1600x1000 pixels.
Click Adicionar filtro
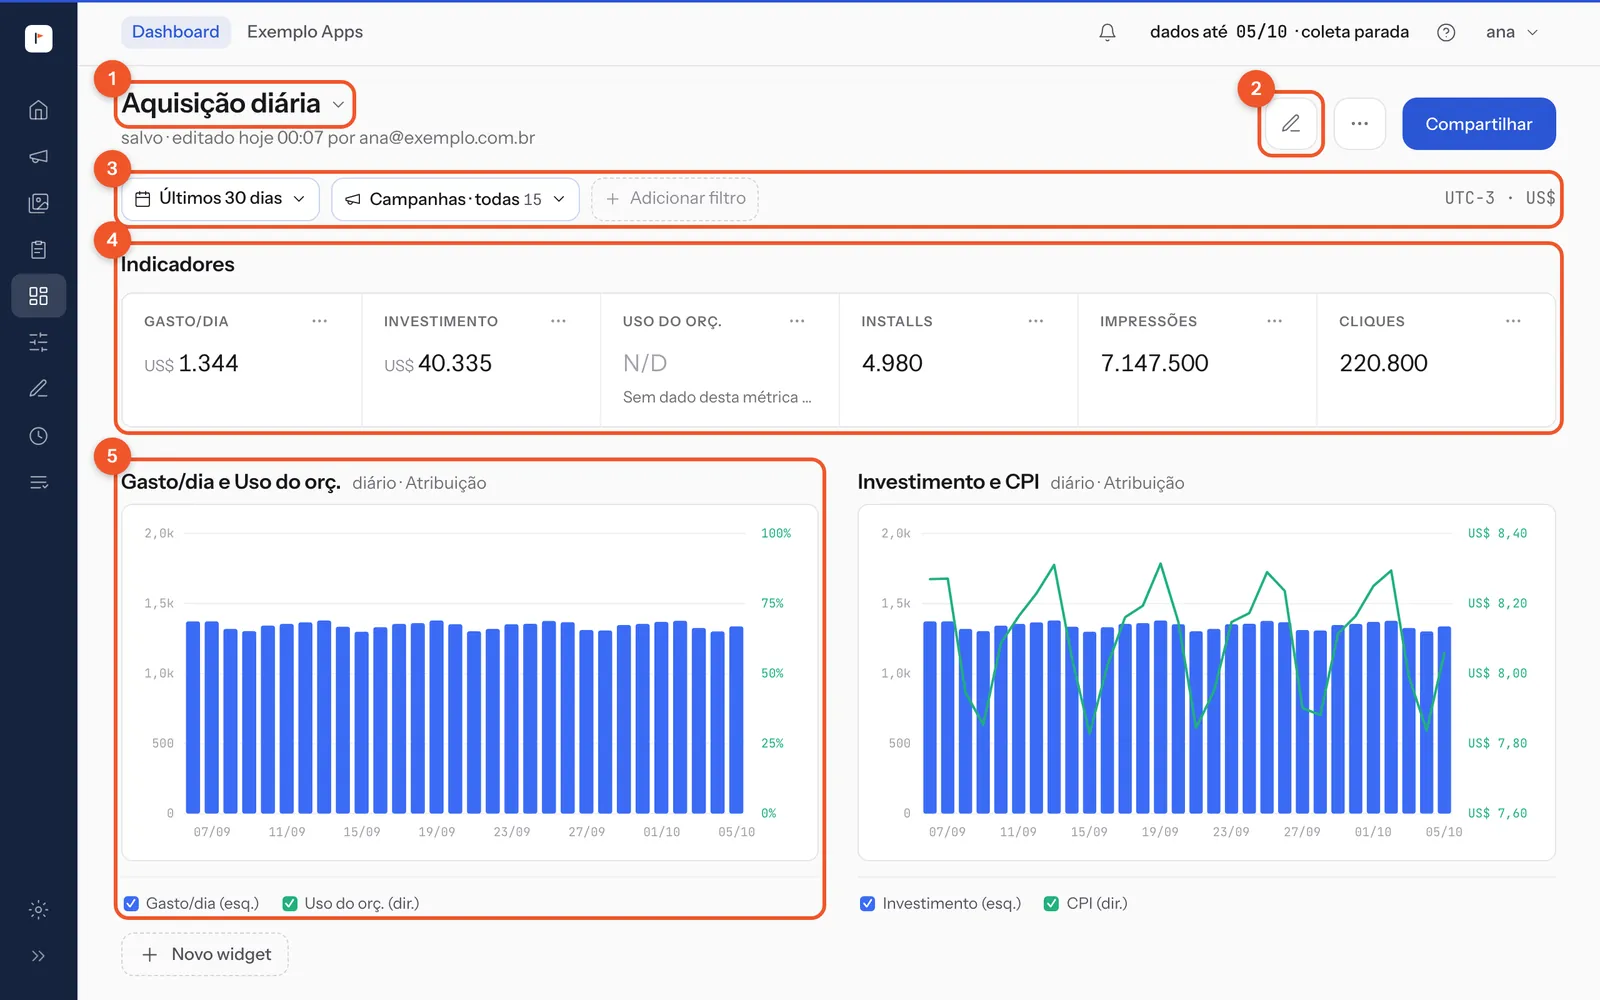point(675,199)
